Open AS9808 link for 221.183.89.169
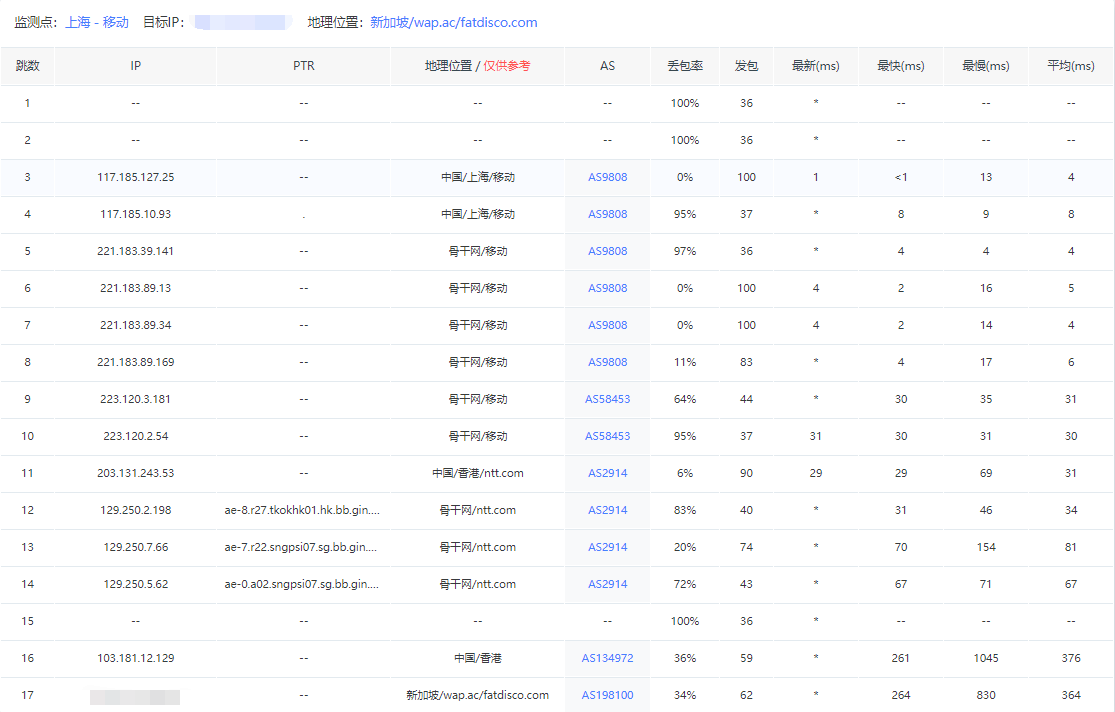This screenshot has width=1115, height=712. tap(607, 362)
